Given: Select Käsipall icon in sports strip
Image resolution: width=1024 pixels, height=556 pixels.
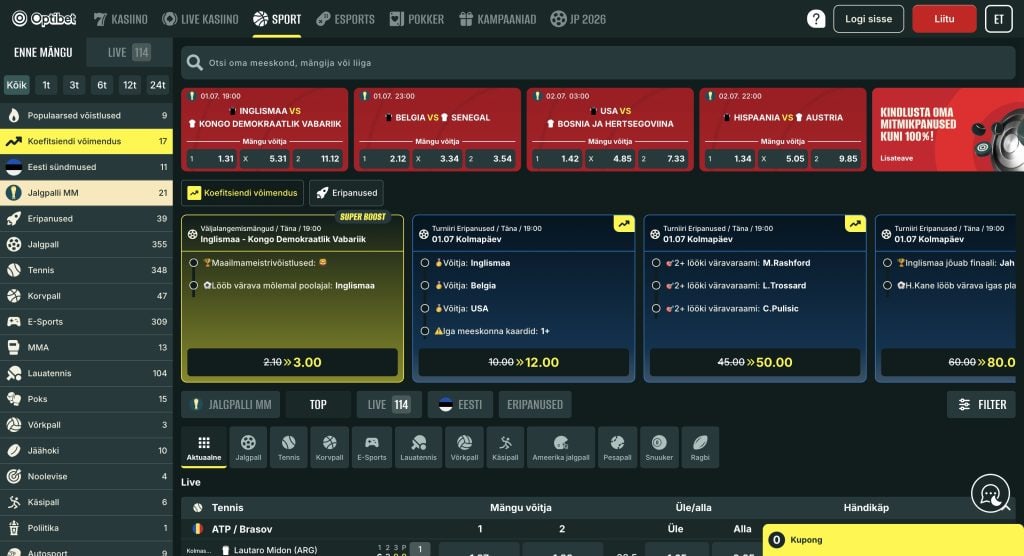Looking at the screenshot, I should coord(505,448).
